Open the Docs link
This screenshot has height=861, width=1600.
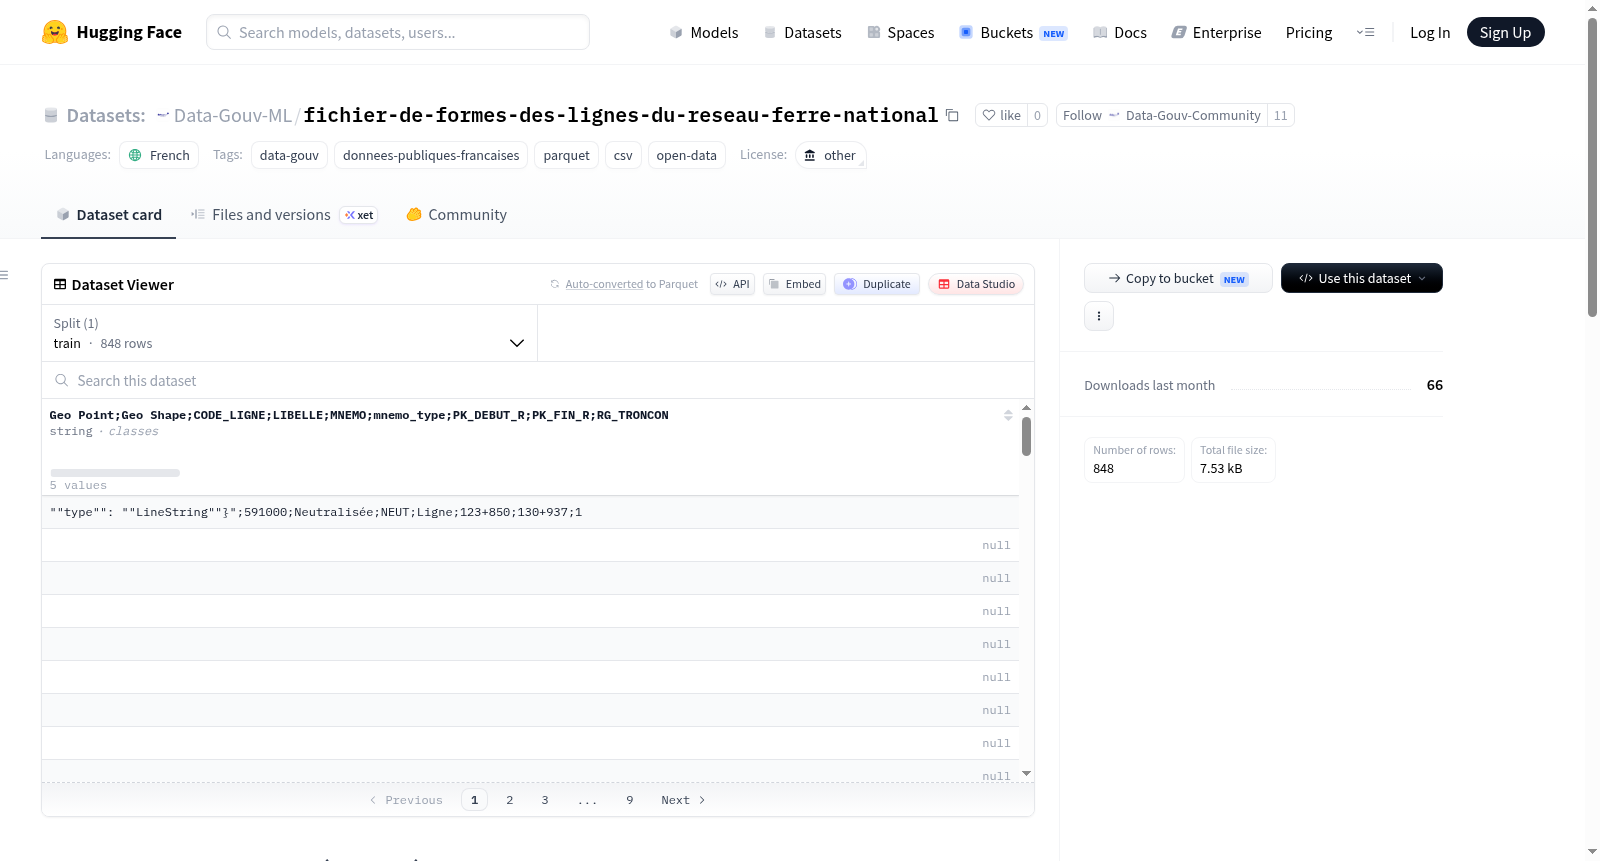1120,32
